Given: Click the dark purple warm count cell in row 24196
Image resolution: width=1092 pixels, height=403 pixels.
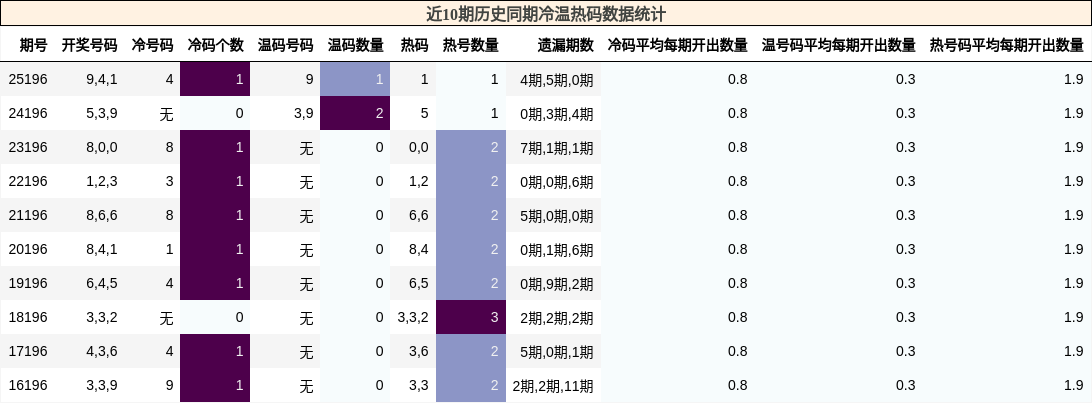Looking at the screenshot, I should click(x=355, y=113).
